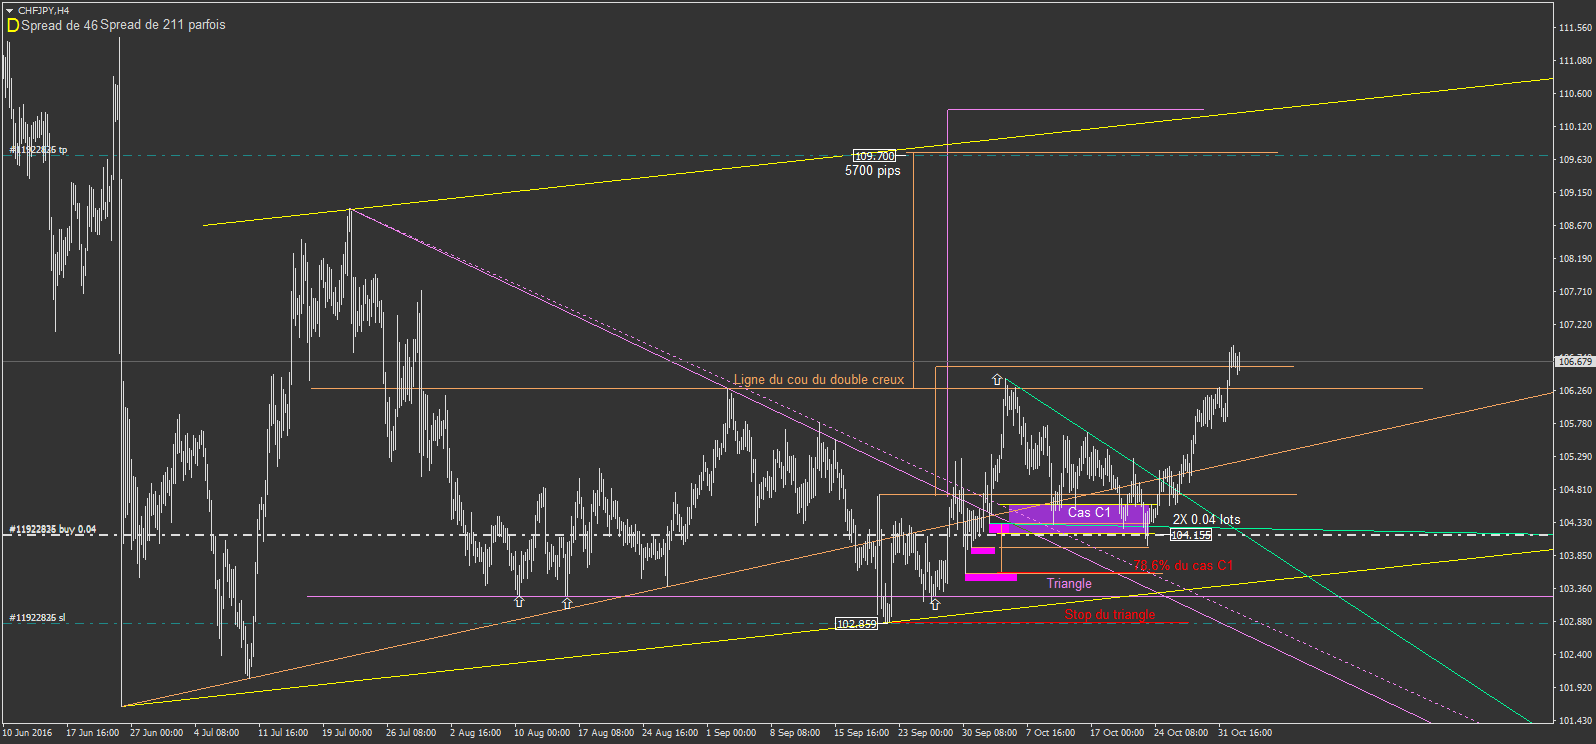Click the '27 Jun 00:00' time axis label

[x=156, y=733]
